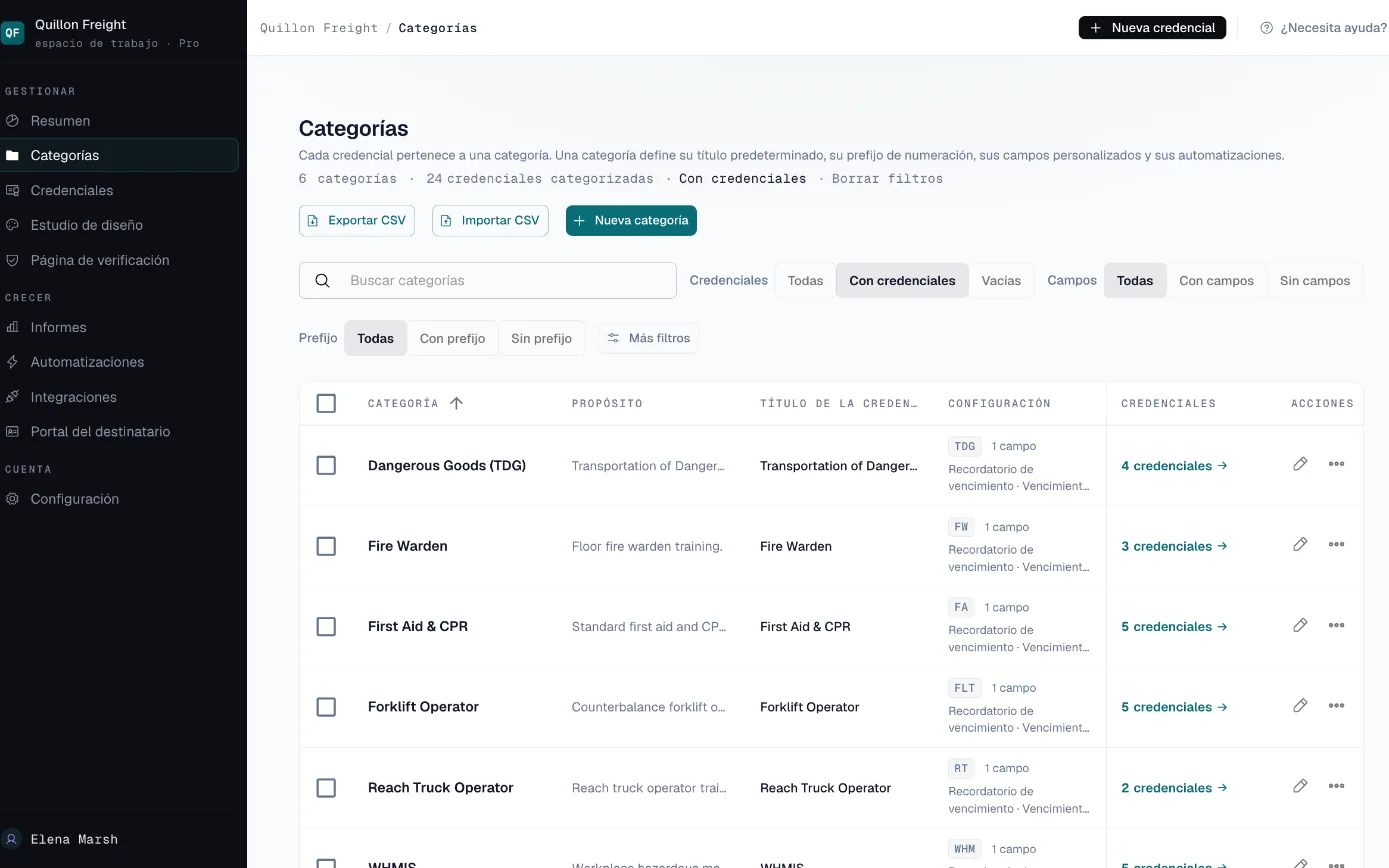This screenshot has height=868, width=1389.
Task: Click the edit pencil for Dangerous Goods (TDG)
Action: click(1300, 464)
